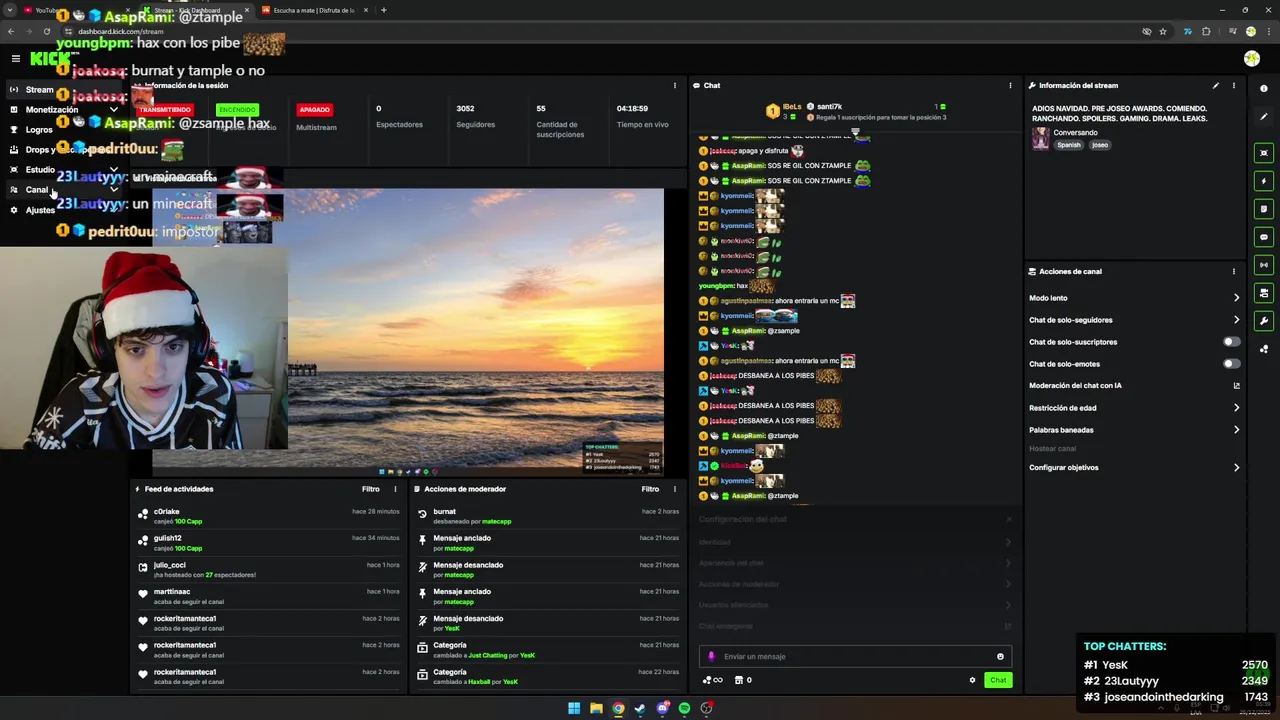The image size is (1280, 720).
Task: Open Filtro in Acciones de moderador
Action: point(650,489)
